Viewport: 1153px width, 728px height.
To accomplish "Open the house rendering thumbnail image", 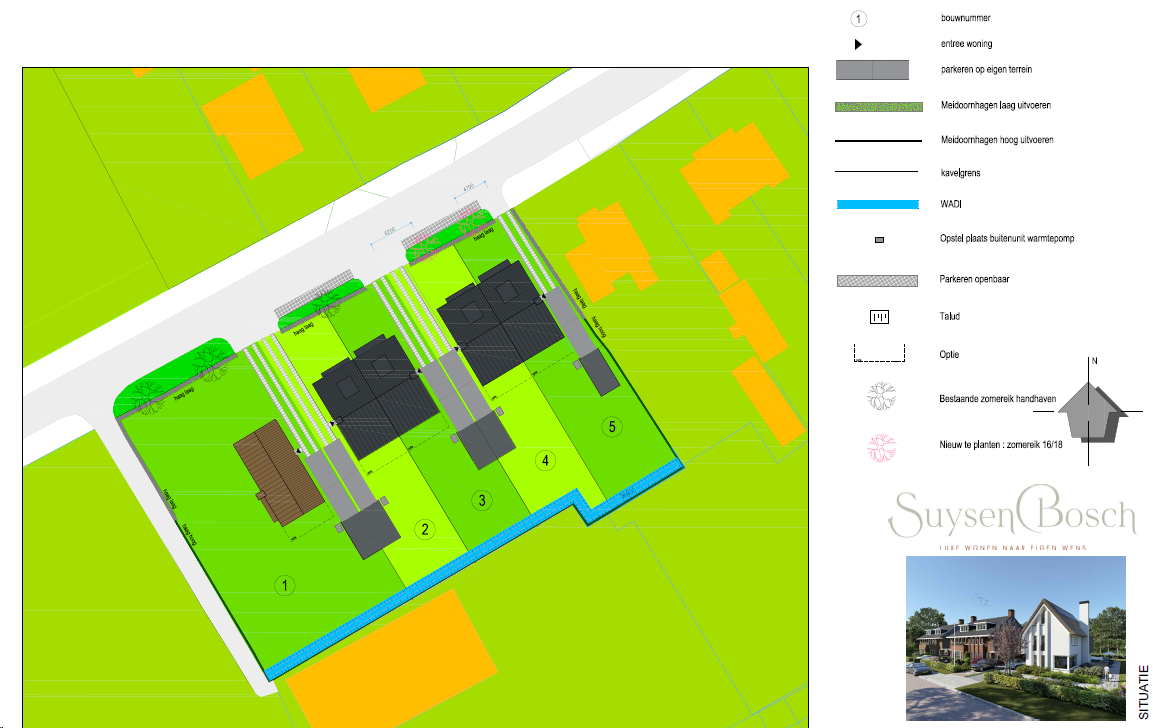I will tap(1015, 637).
